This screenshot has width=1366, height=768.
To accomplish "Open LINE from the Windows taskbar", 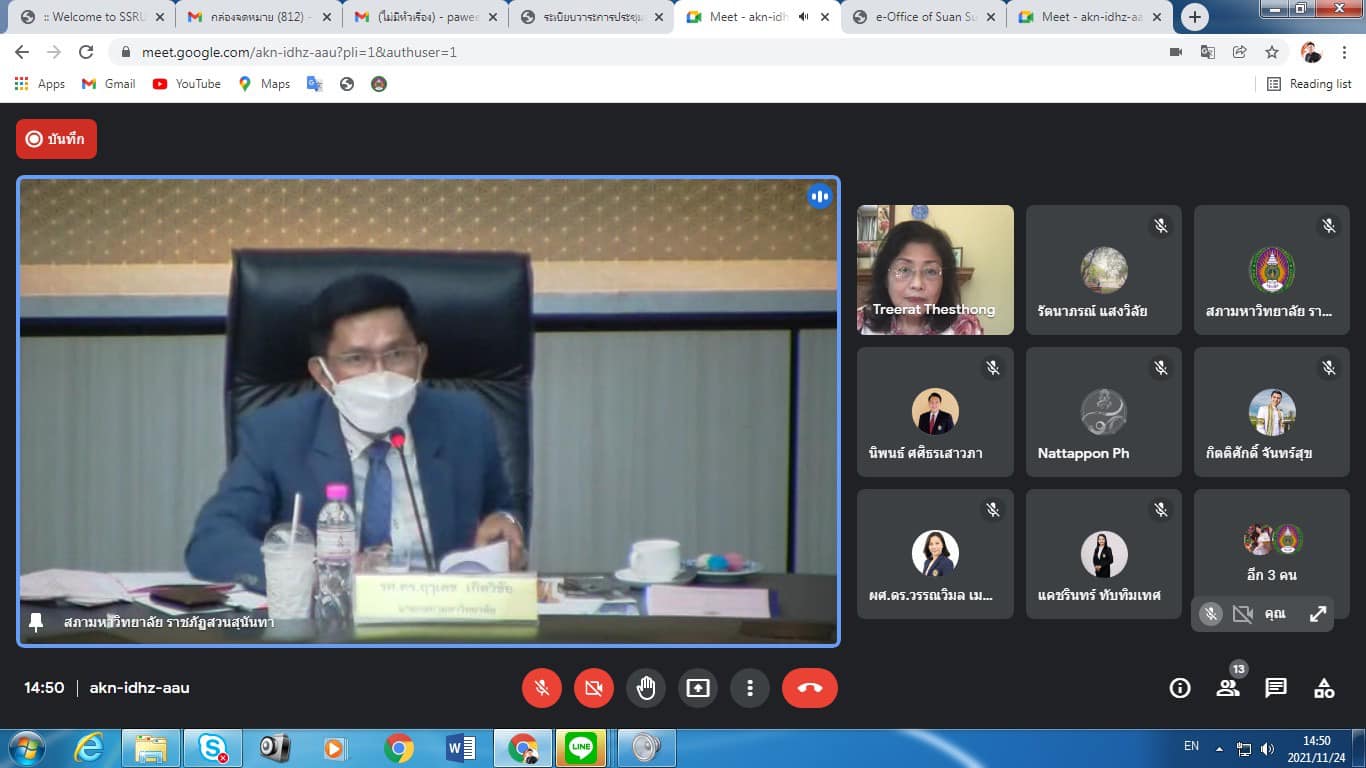I will tap(580, 748).
